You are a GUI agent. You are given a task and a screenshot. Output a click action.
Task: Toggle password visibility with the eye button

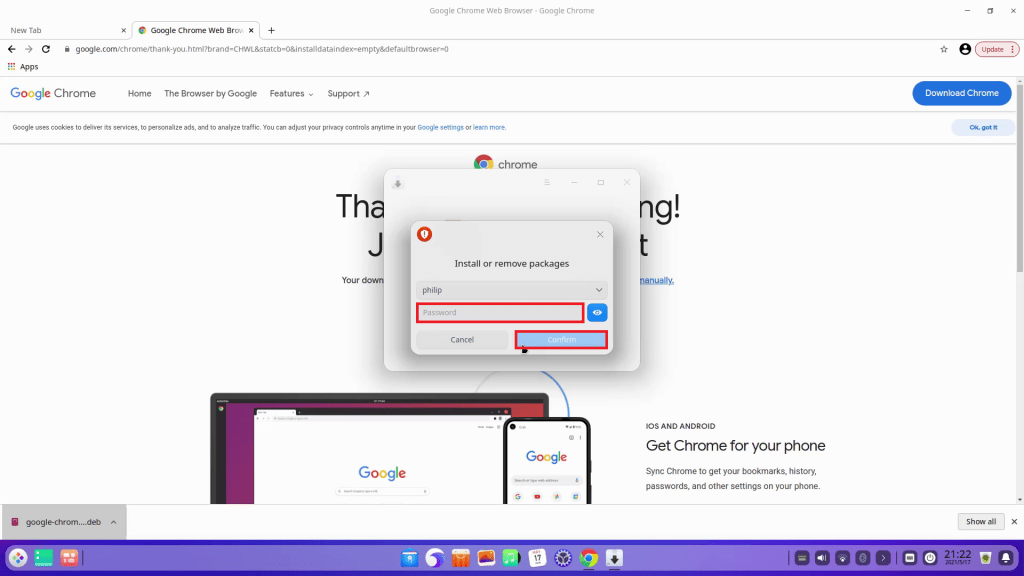point(597,313)
